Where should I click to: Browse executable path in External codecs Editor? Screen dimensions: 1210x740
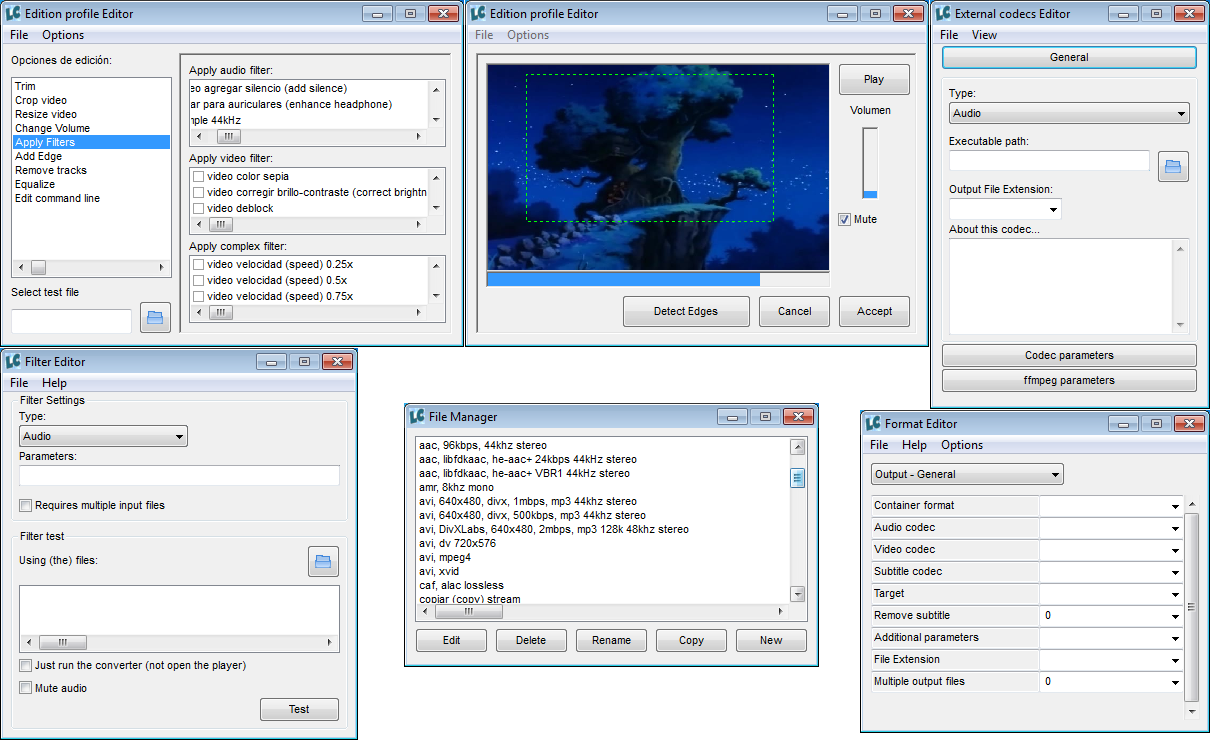(x=1173, y=166)
